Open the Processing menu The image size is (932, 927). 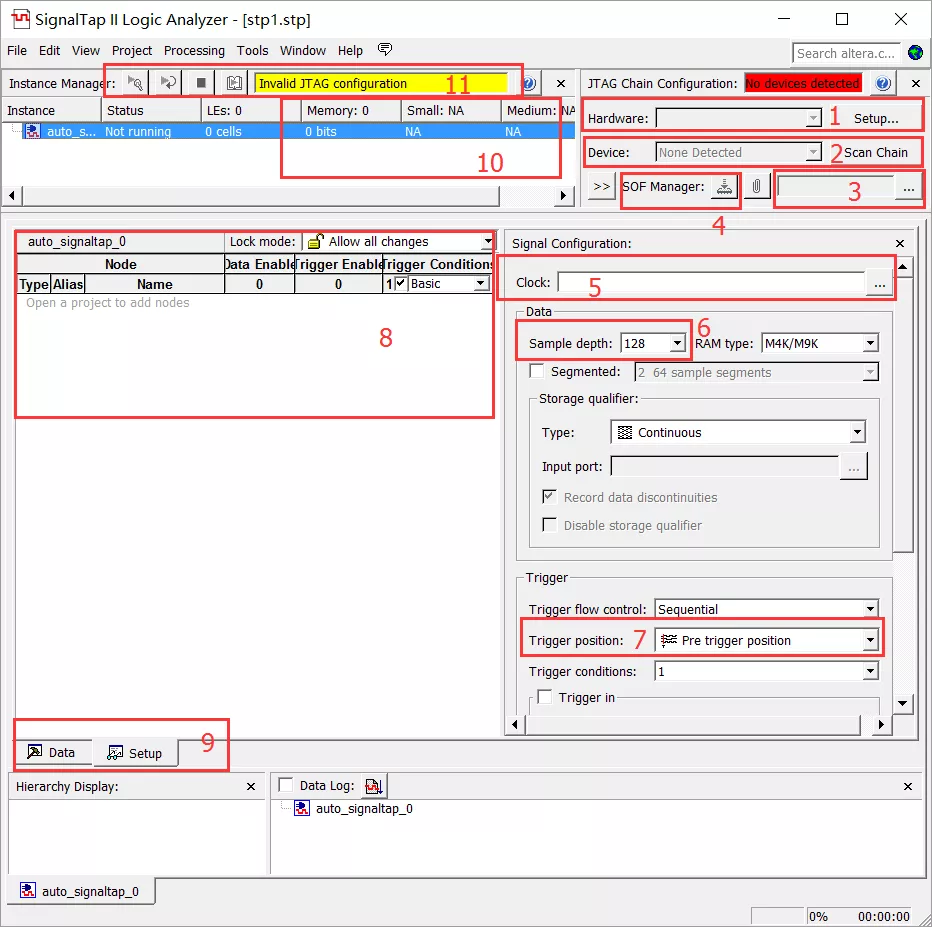click(194, 51)
